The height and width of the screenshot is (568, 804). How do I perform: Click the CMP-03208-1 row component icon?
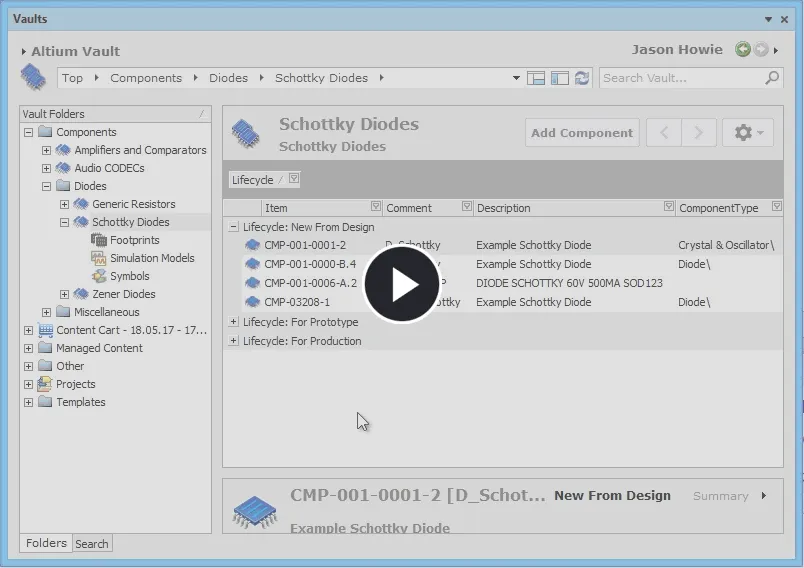pyautogui.click(x=252, y=302)
